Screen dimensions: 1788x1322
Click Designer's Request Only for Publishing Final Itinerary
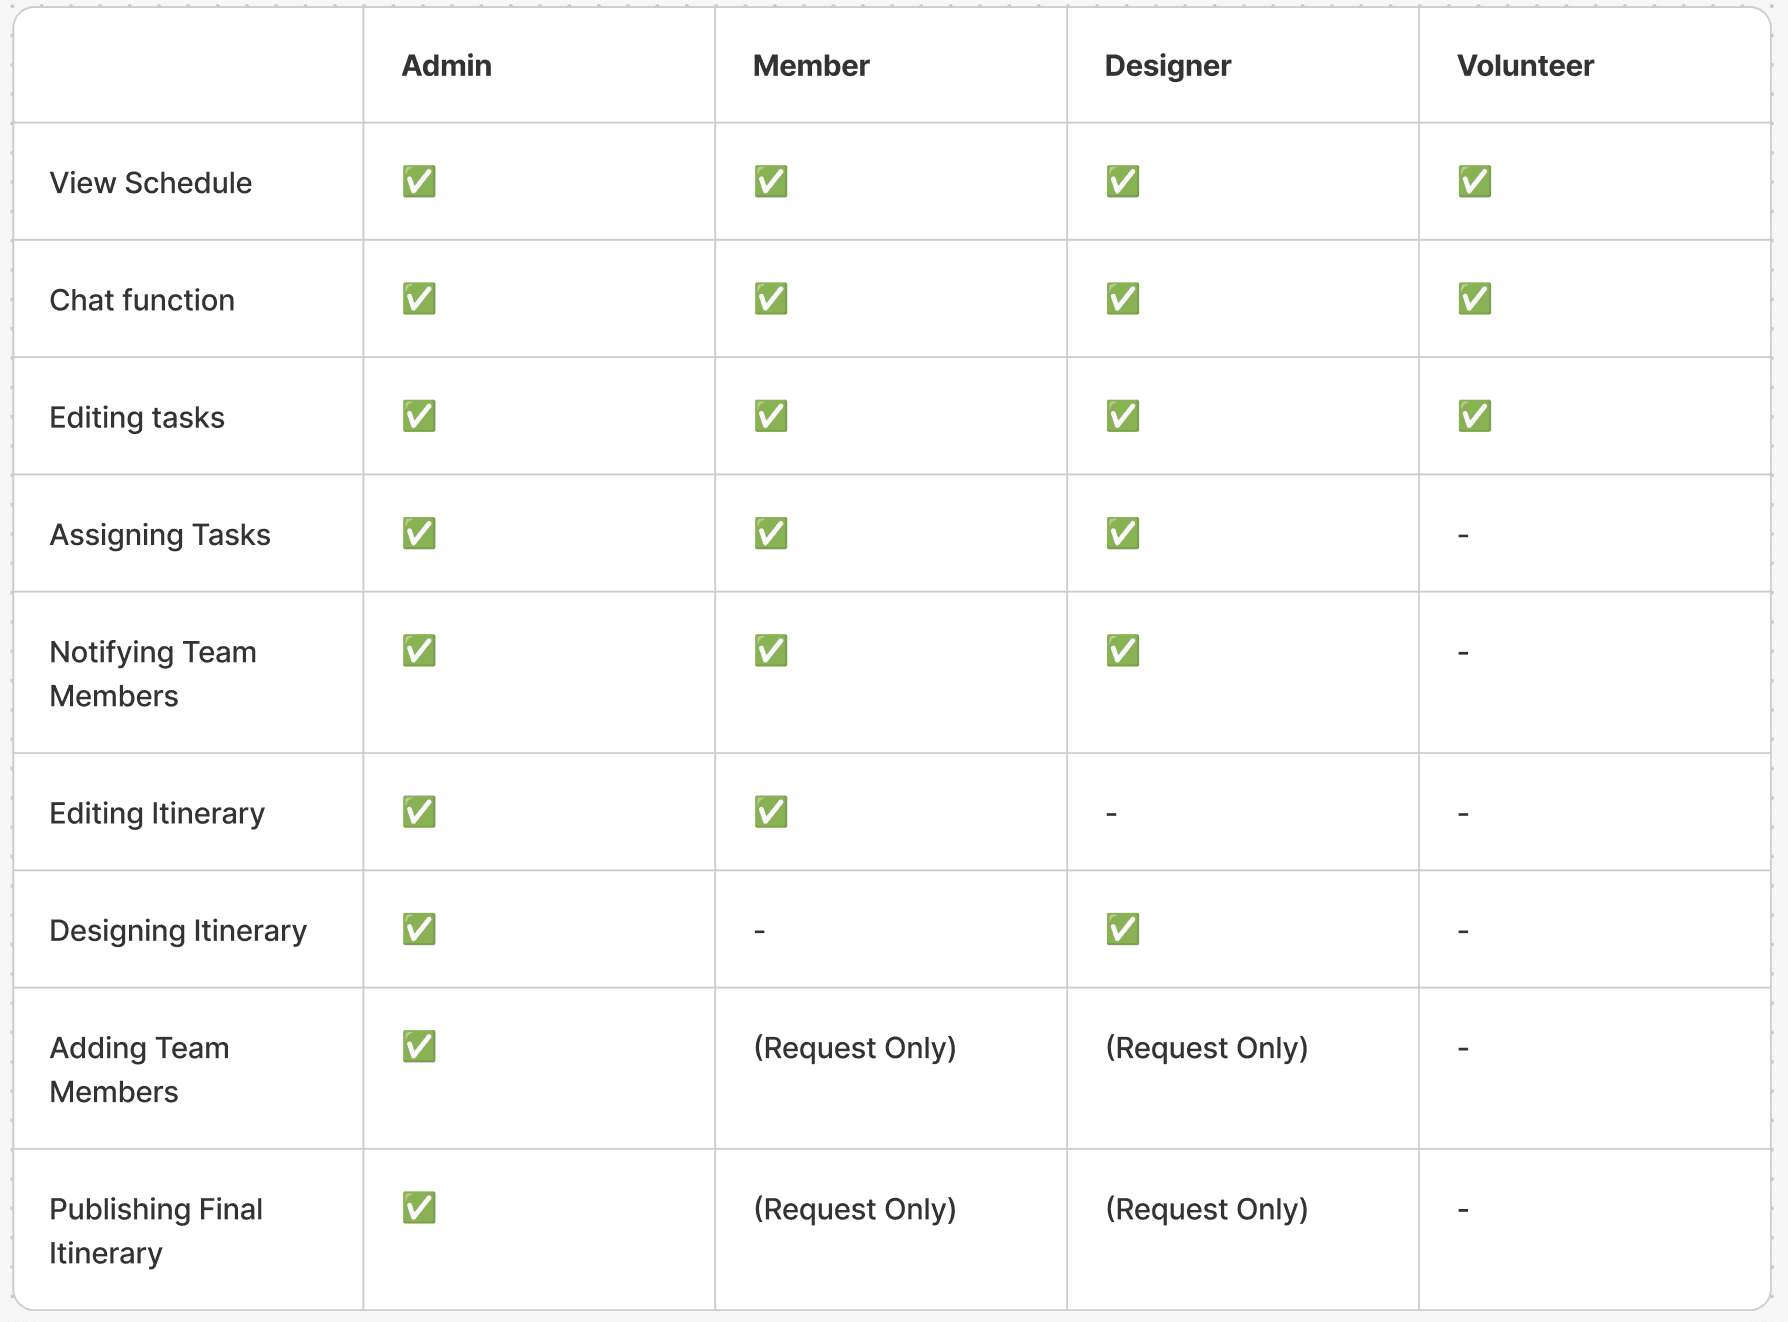(x=1207, y=1209)
